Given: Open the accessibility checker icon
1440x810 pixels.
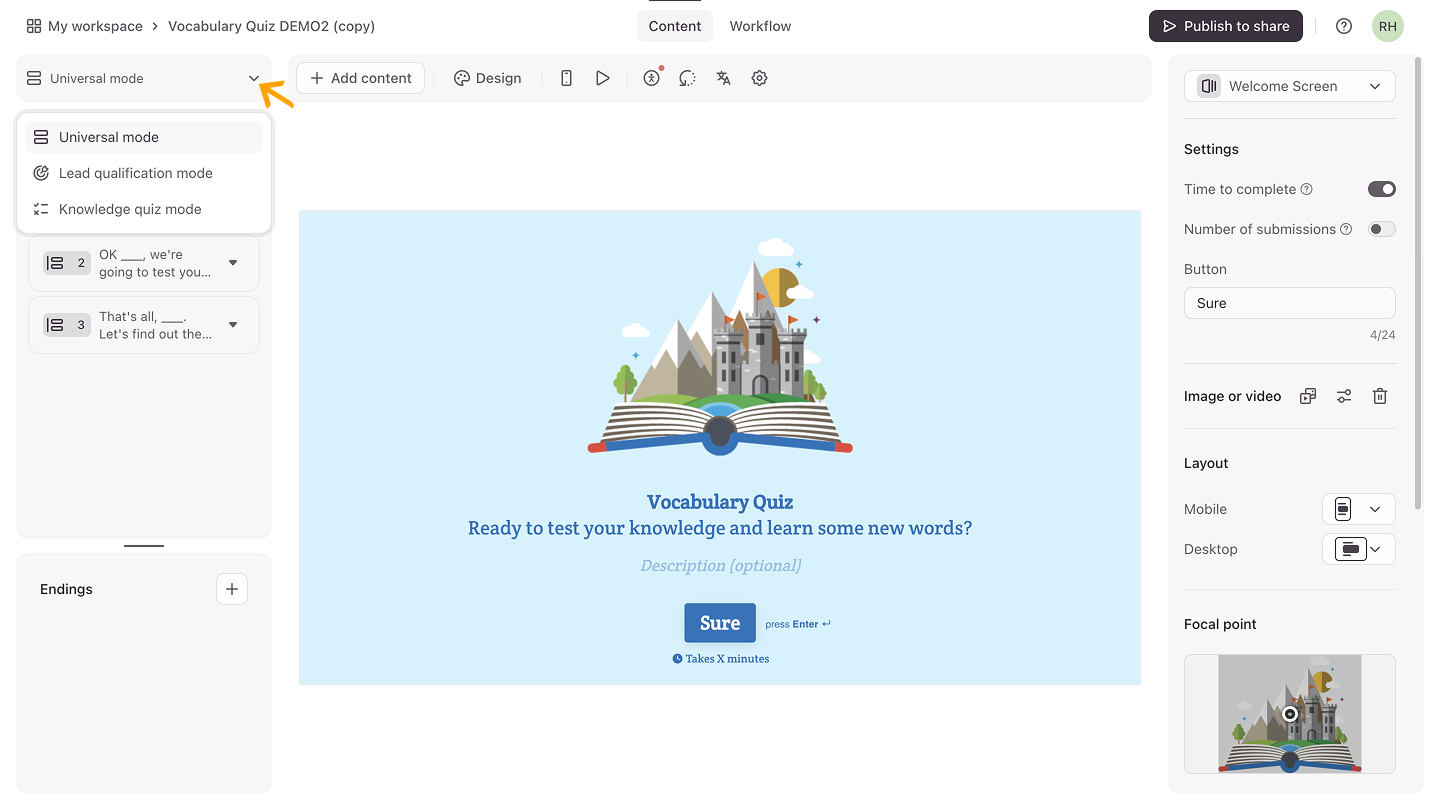Looking at the screenshot, I should (652, 78).
